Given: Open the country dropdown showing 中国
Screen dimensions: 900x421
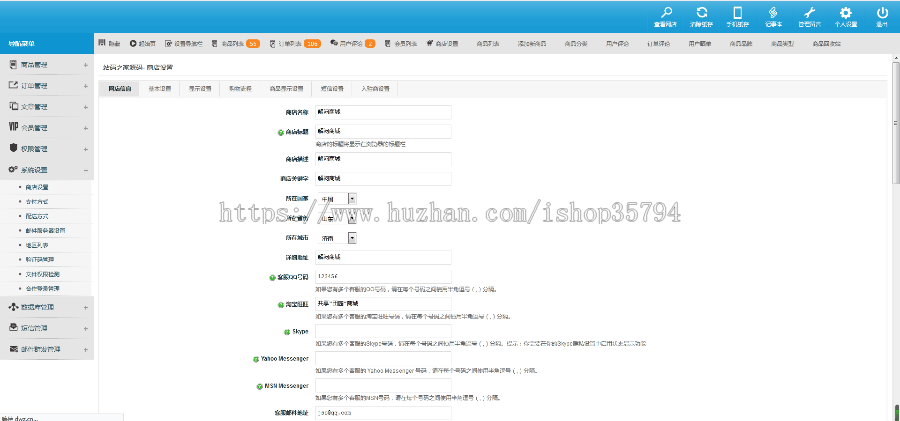Looking at the screenshot, I should [338, 199].
